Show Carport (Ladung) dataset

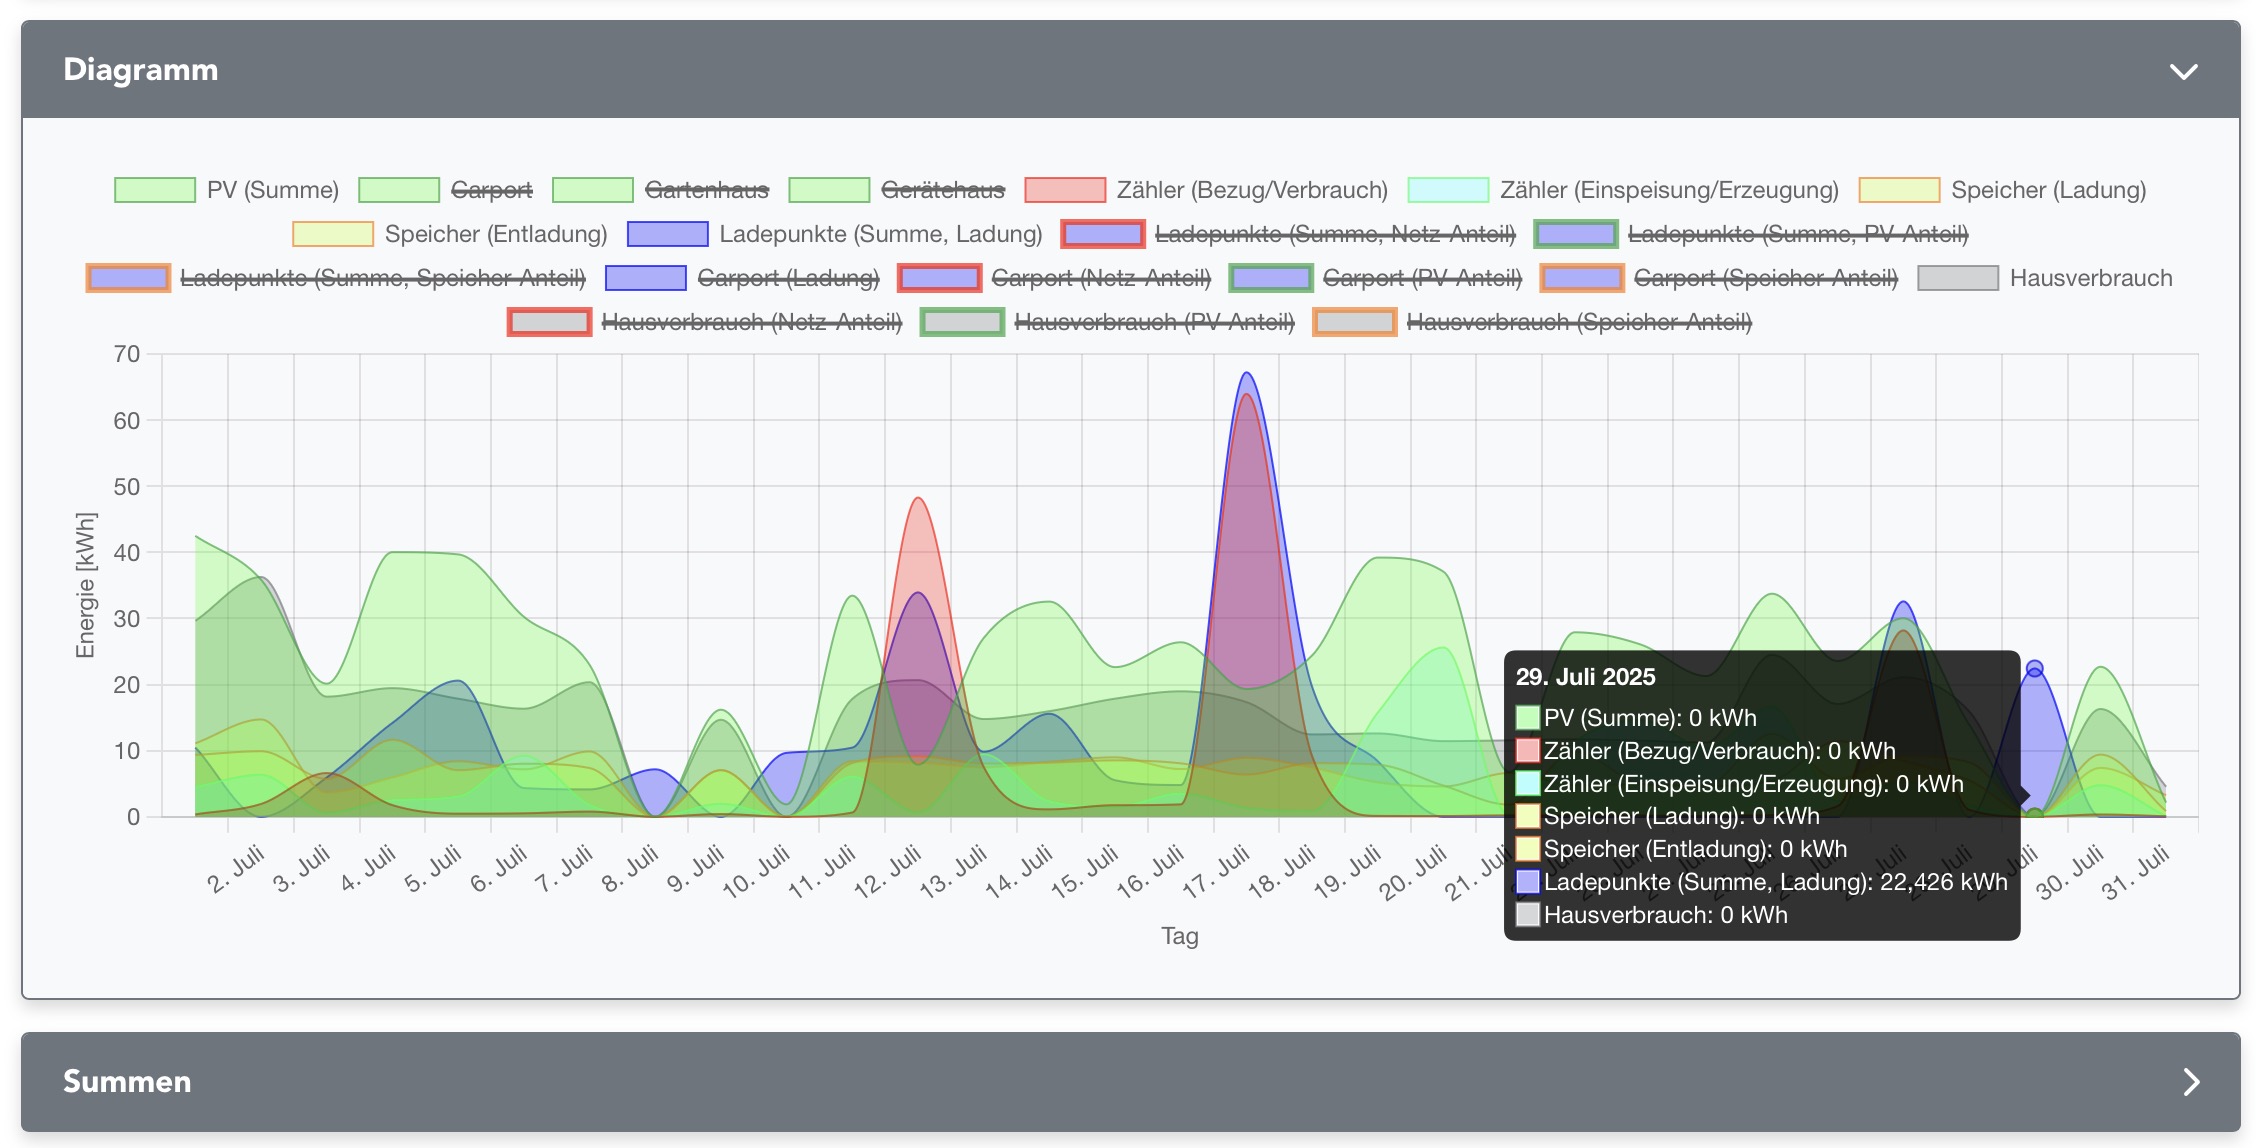[787, 278]
